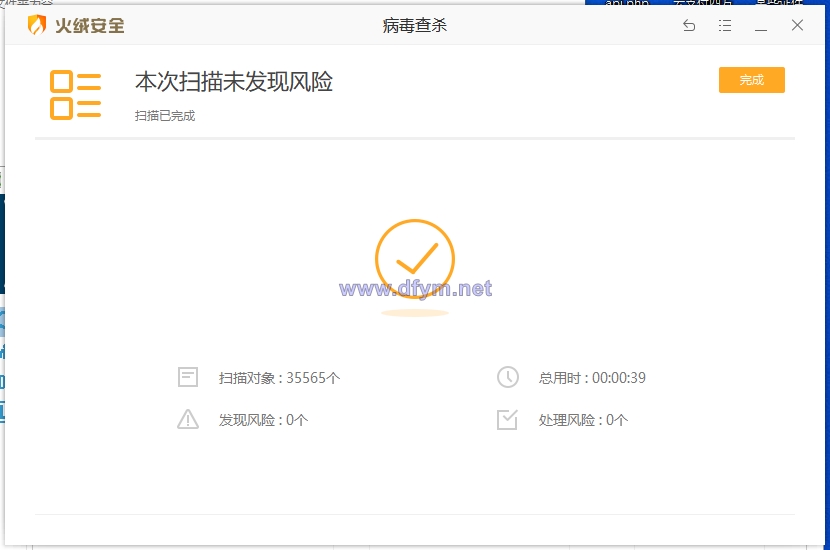Click the 病毒查杀 window title

(x=415, y=25)
